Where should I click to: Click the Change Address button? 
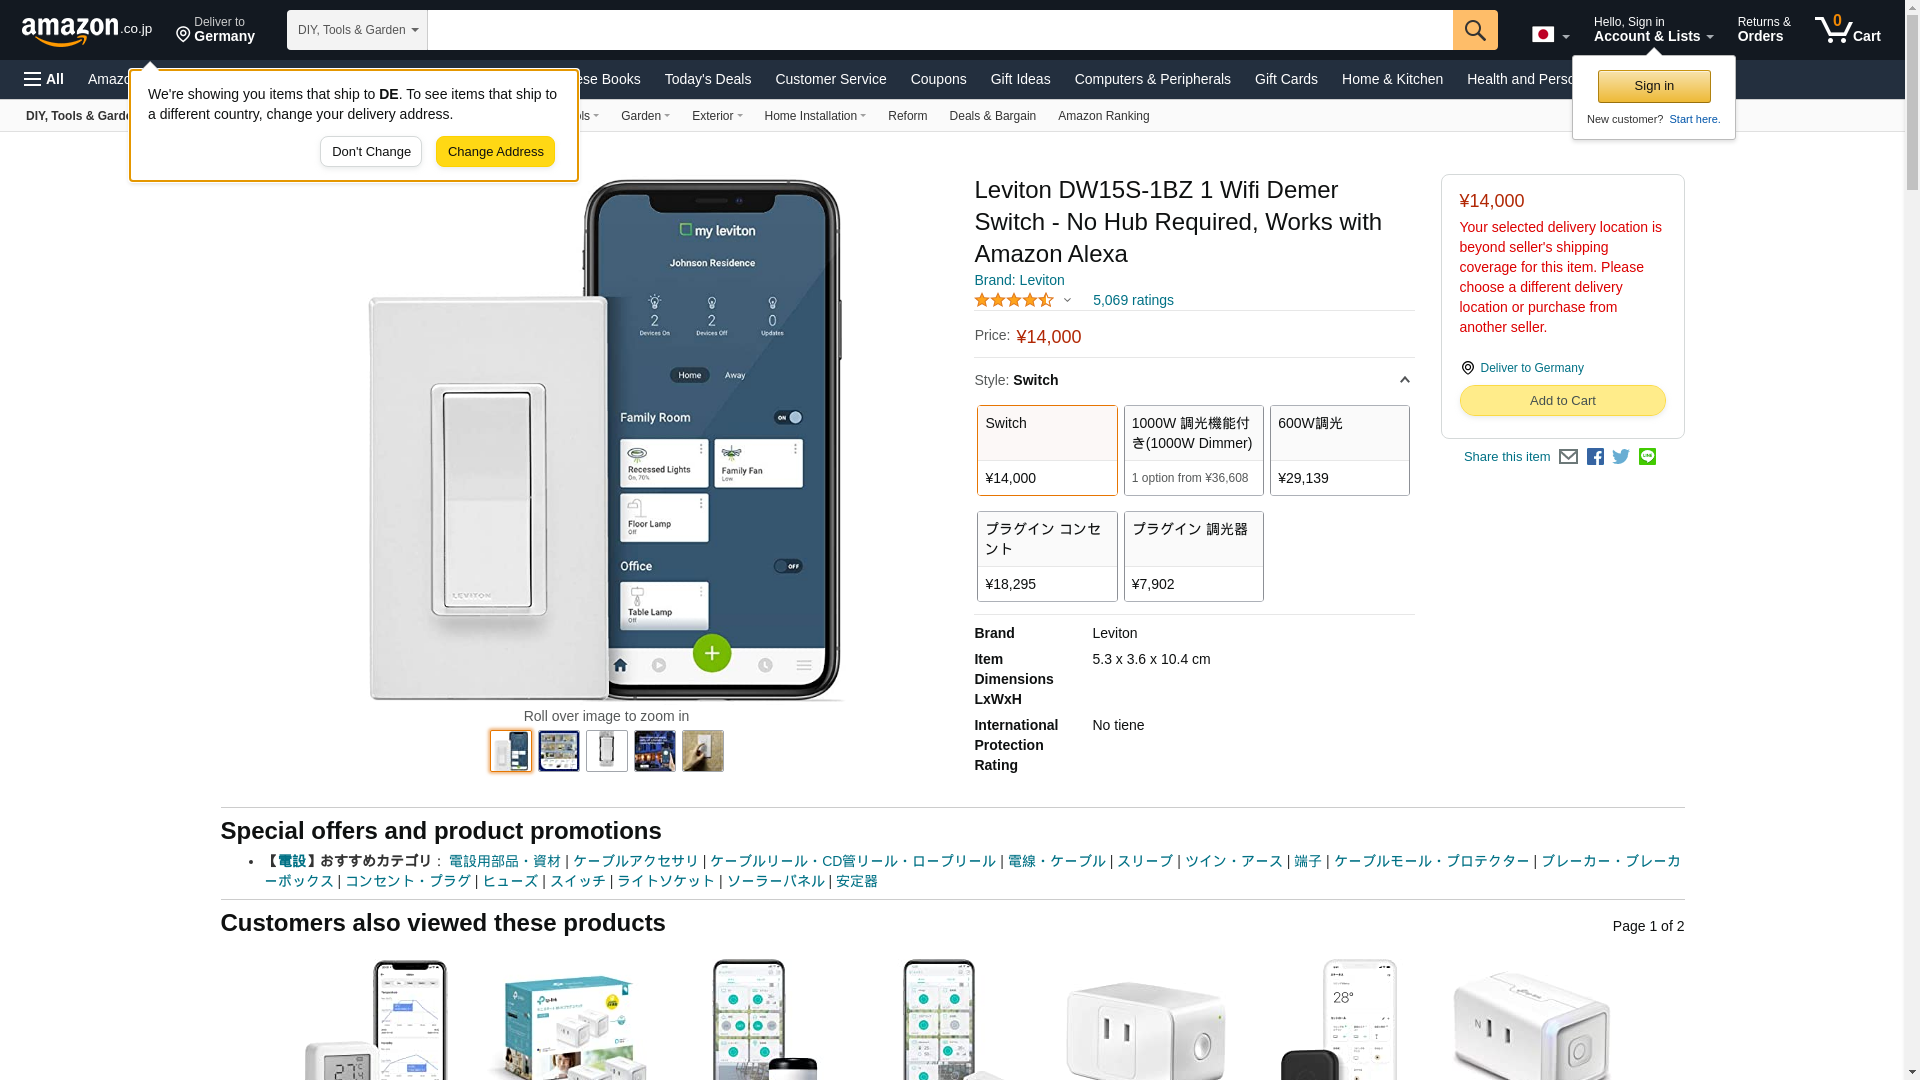(495, 152)
